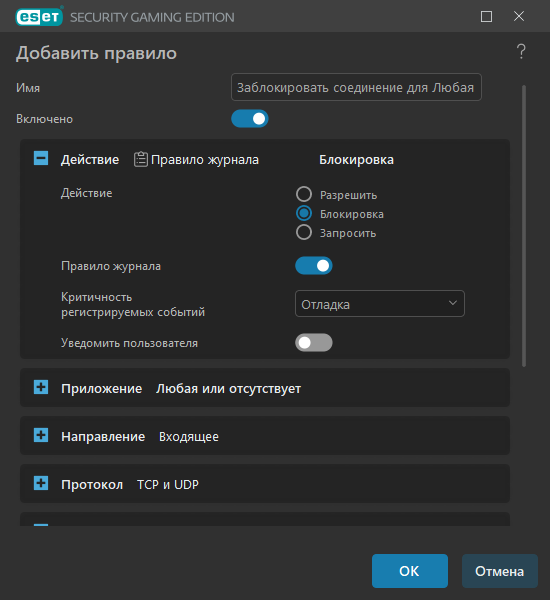Select the Блокировка radio button
The height and width of the screenshot is (600, 550).
304,213
